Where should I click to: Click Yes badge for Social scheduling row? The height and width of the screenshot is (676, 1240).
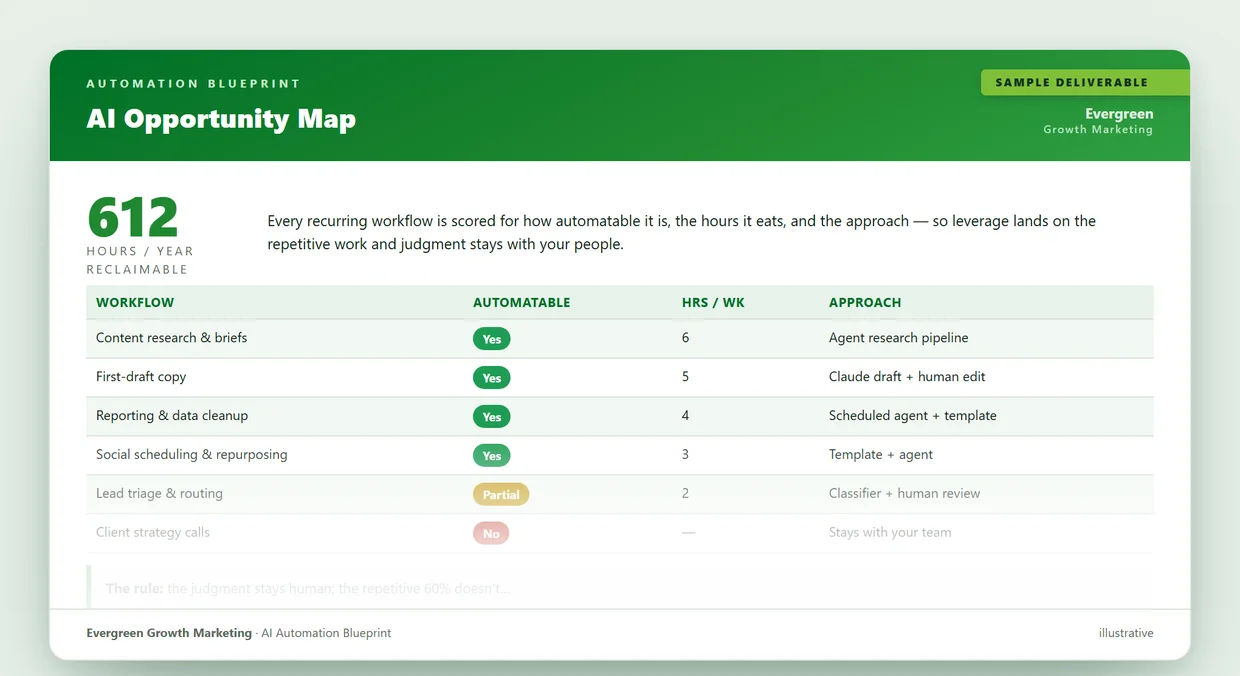pyautogui.click(x=491, y=456)
